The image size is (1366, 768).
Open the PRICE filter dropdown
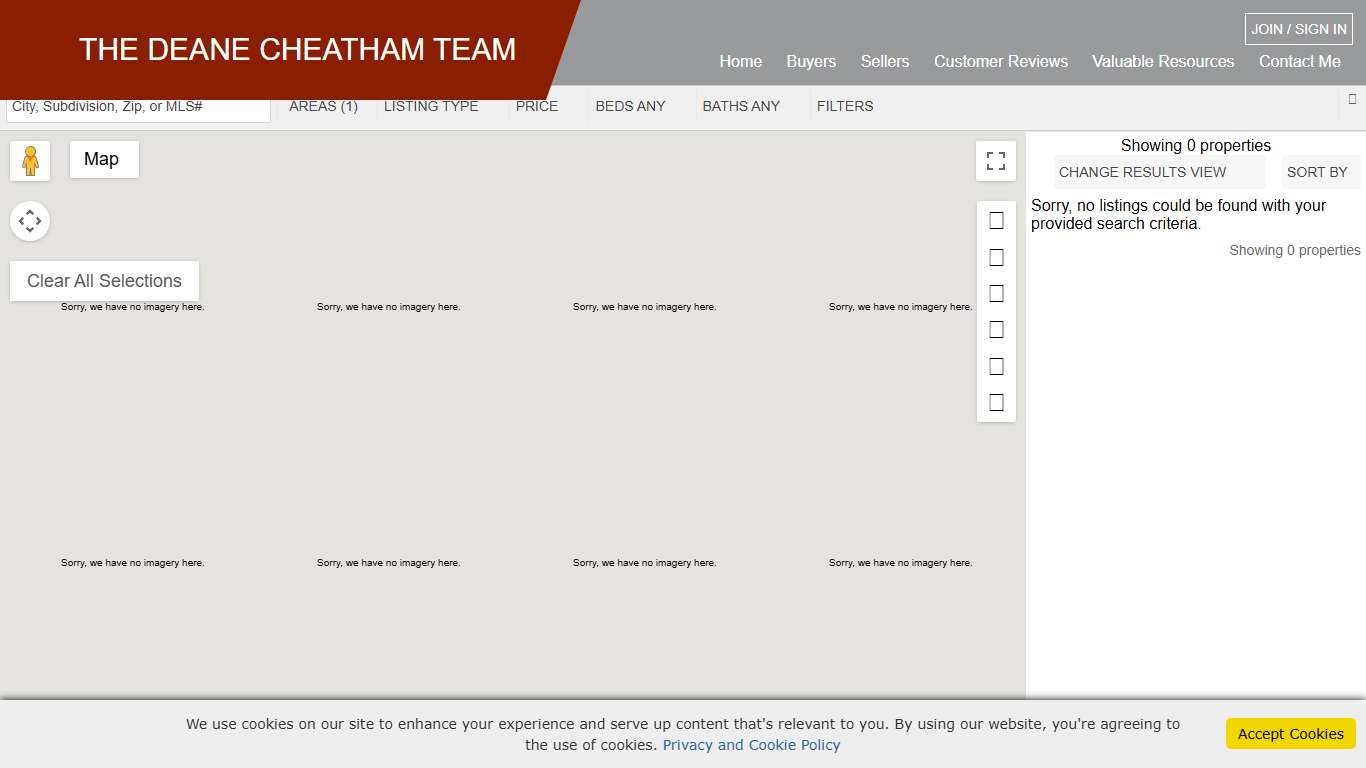click(537, 106)
